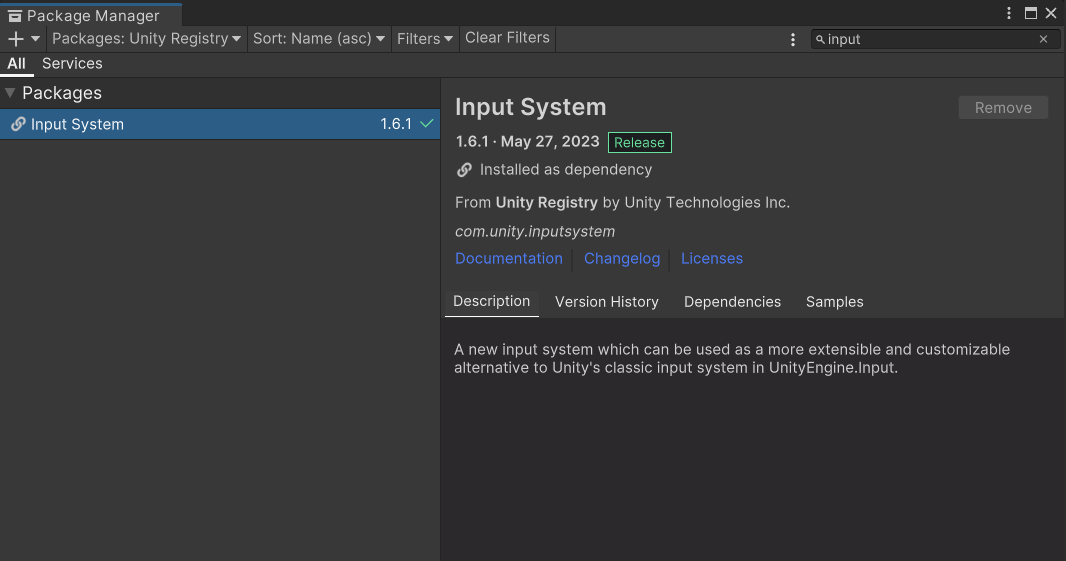1066x561 pixels.
Task: Select the Version History tab
Action: [x=606, y=302]
